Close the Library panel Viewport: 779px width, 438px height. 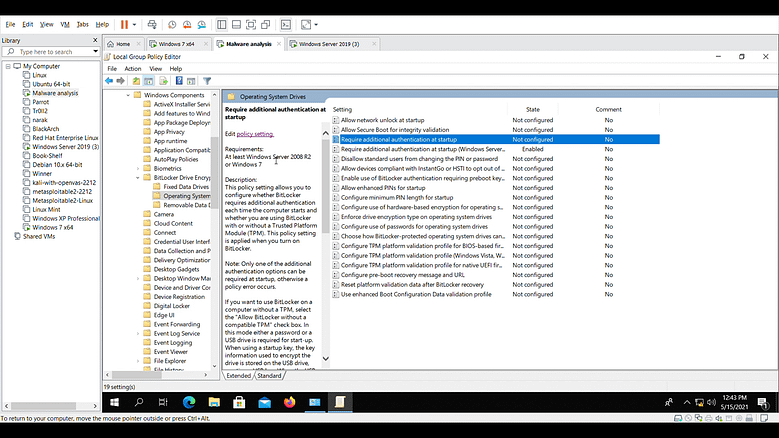pos(95,40)
